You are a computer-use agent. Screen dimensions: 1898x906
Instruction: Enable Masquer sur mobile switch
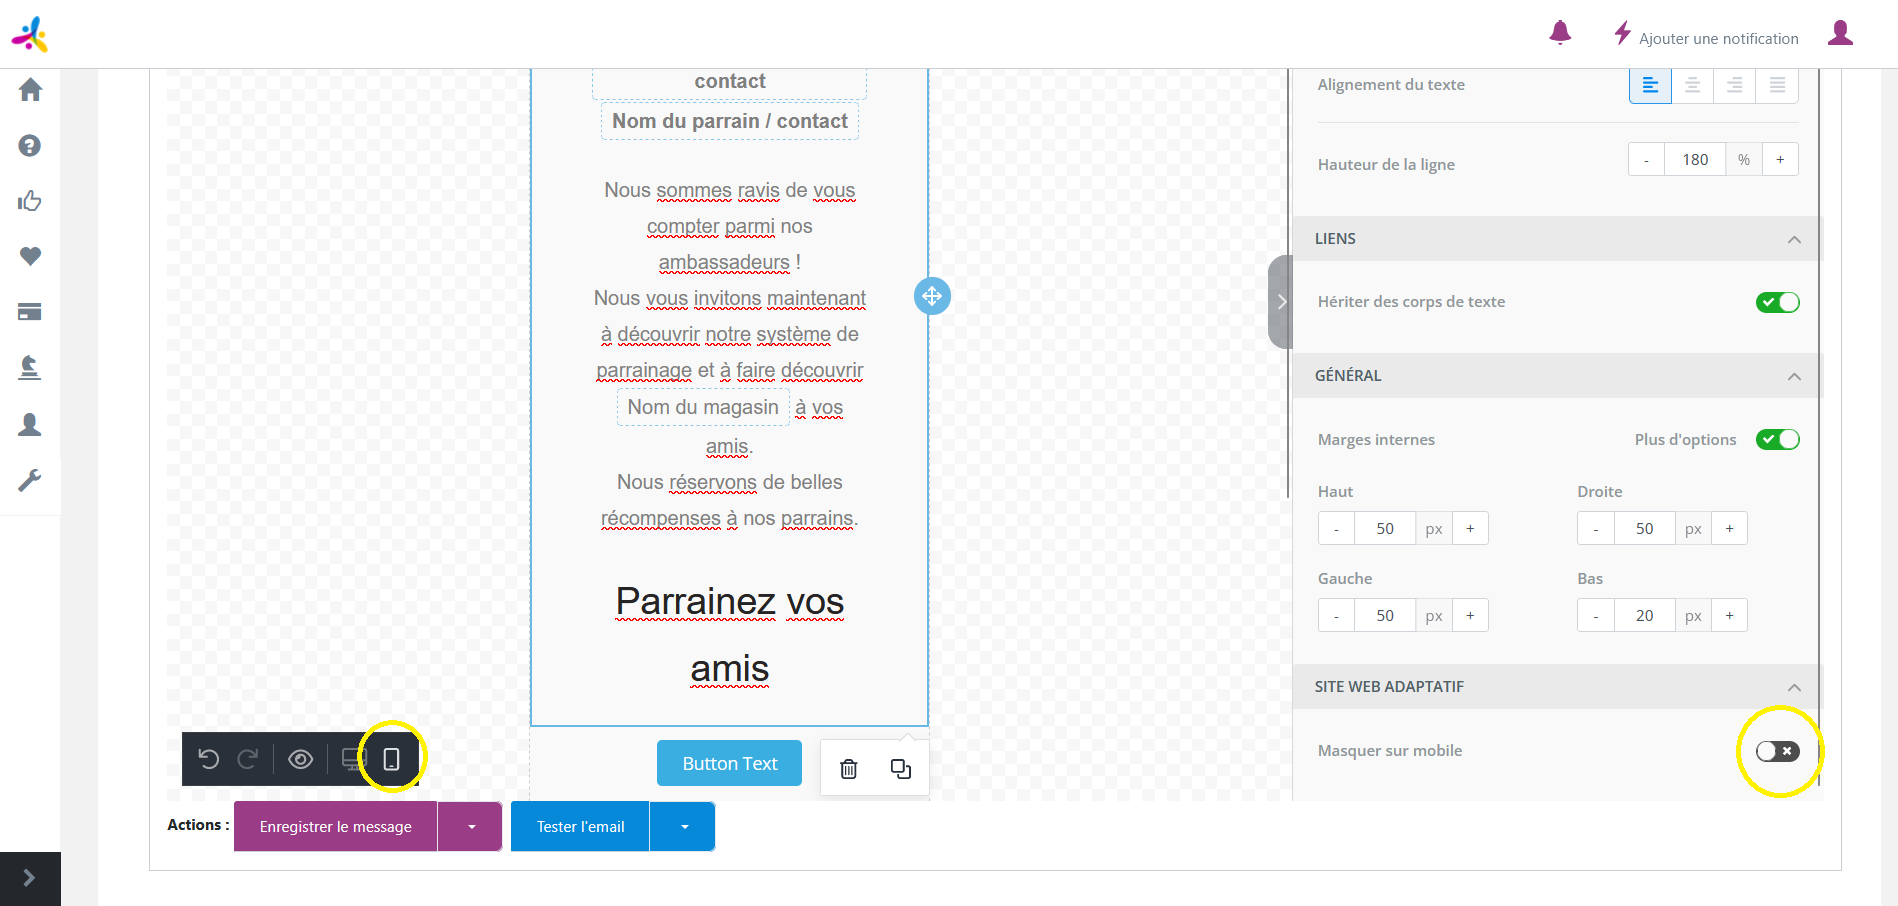click(x=1777, y=751)
